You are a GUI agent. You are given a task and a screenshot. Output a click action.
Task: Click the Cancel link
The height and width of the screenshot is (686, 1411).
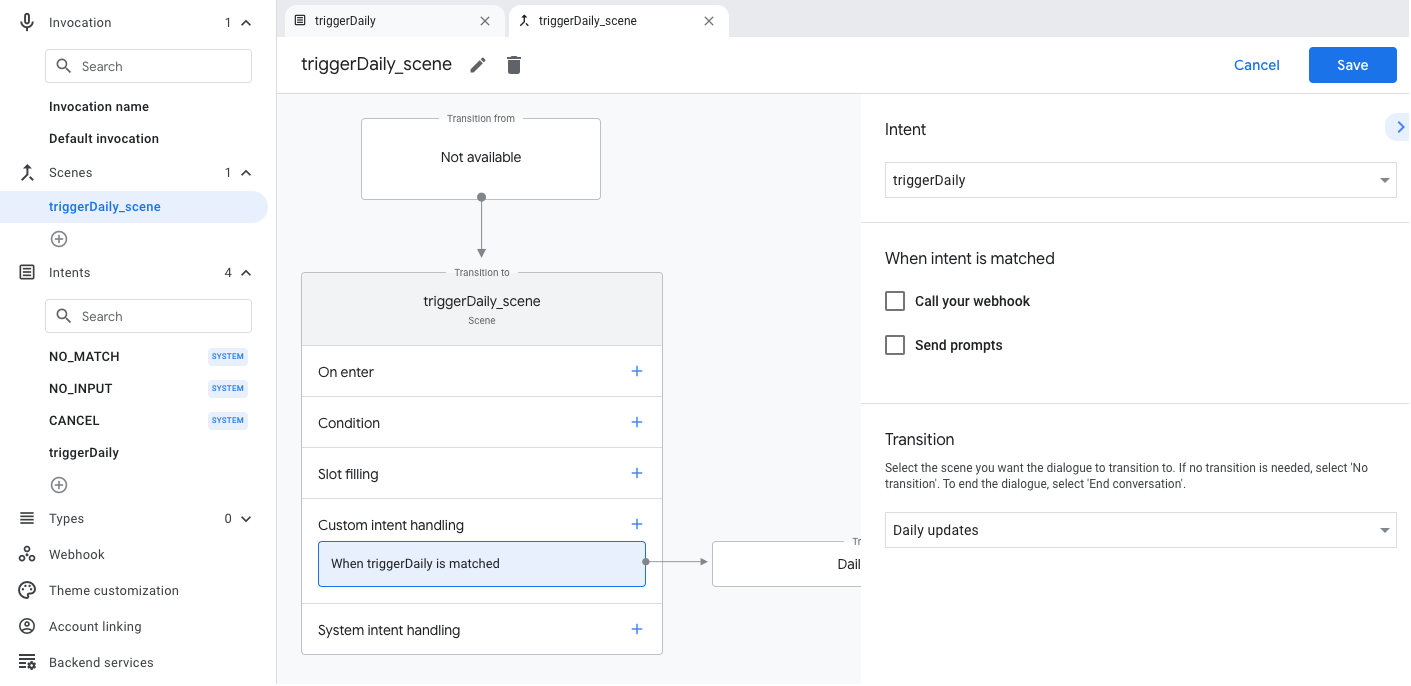tap(1256, 65)
